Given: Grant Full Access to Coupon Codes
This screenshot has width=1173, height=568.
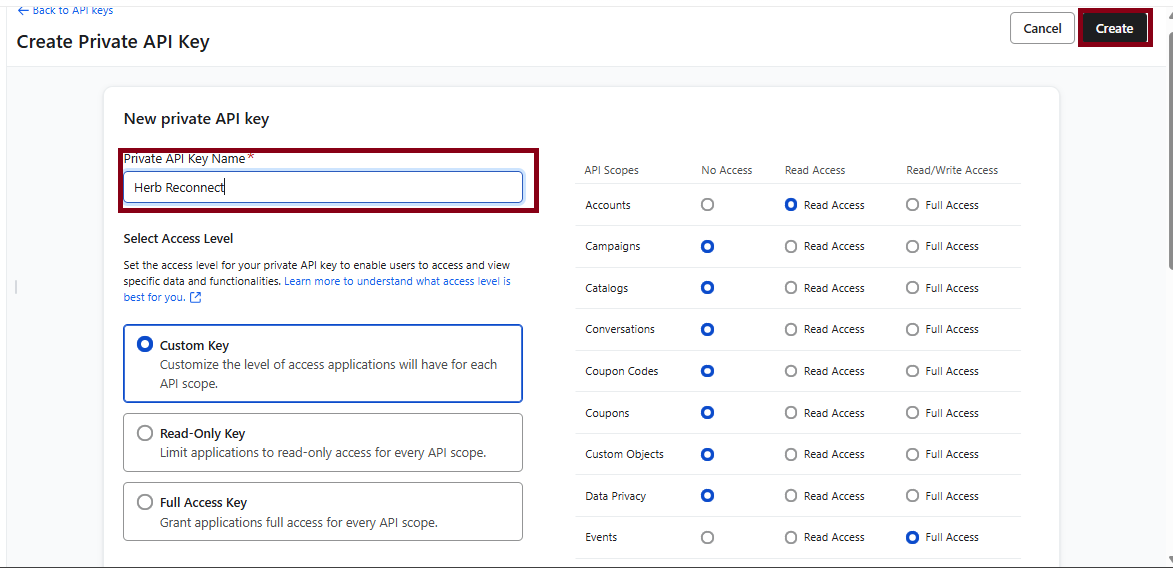Looking at the screenshot, I should pos(912,371).
